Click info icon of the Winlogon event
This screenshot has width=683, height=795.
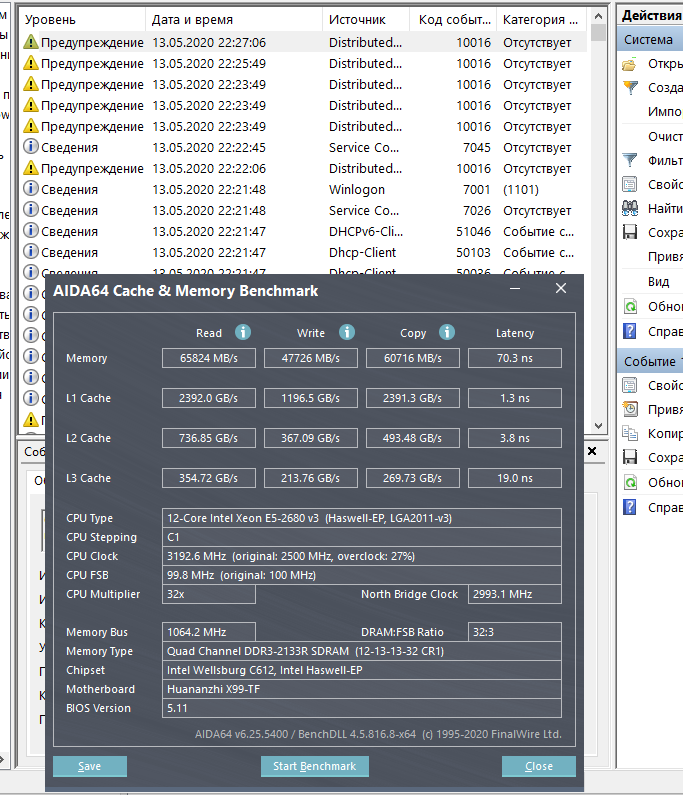[x=31, y=189]
